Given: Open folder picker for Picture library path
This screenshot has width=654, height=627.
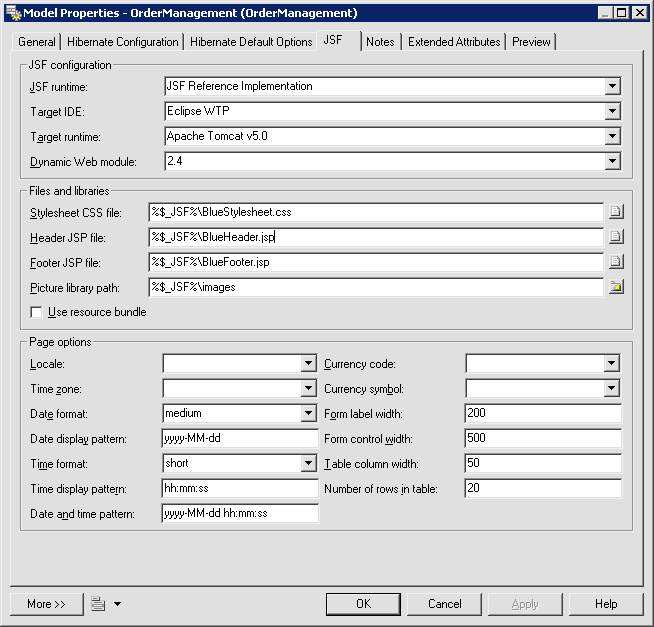Looking at the screenshot, I should [616, 287].
